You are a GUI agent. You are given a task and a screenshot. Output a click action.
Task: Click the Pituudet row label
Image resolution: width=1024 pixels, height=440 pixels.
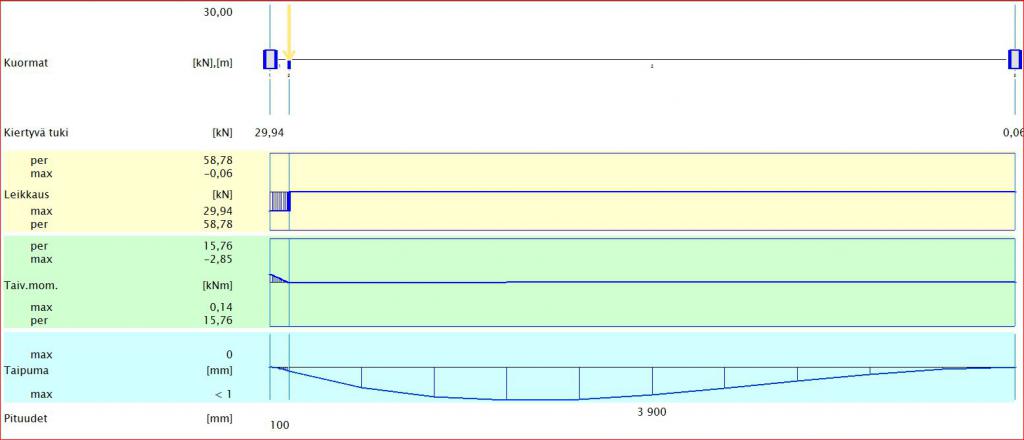pos(27,419)
